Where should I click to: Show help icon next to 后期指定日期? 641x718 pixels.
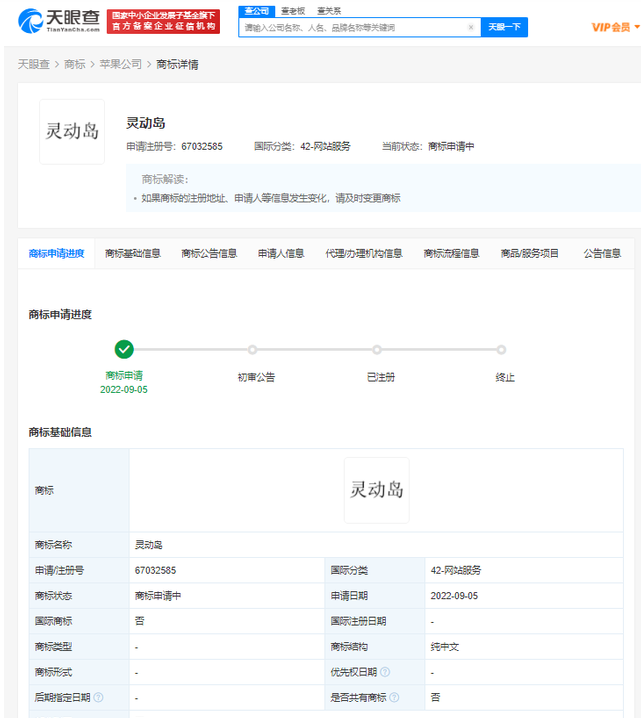point(98,697)
